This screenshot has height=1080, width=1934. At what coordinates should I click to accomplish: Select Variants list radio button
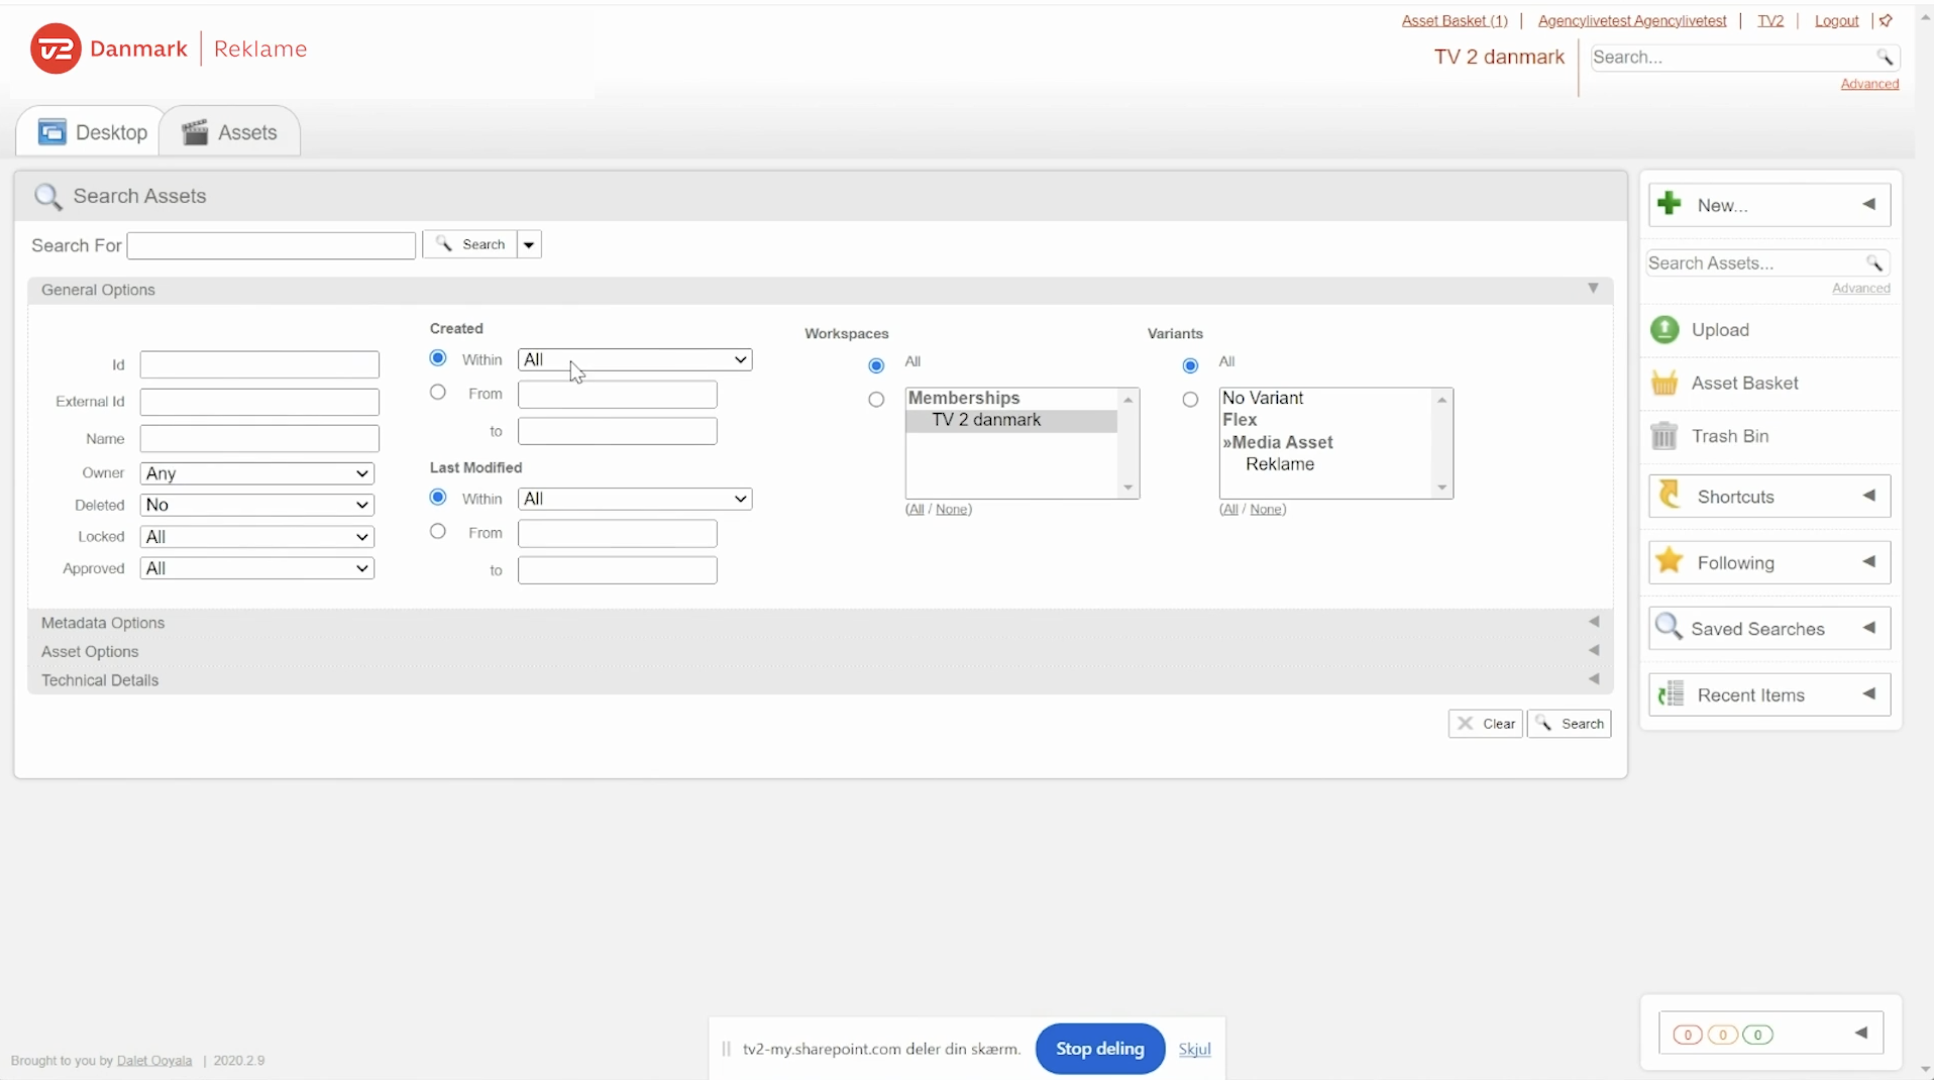pyautogui.click(x=1190, y=400)
